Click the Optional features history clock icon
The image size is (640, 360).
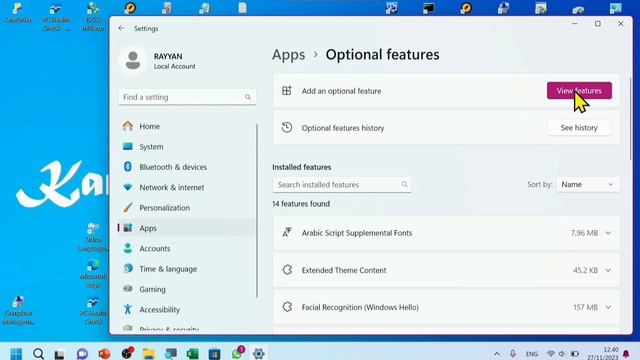coord(287,127)
